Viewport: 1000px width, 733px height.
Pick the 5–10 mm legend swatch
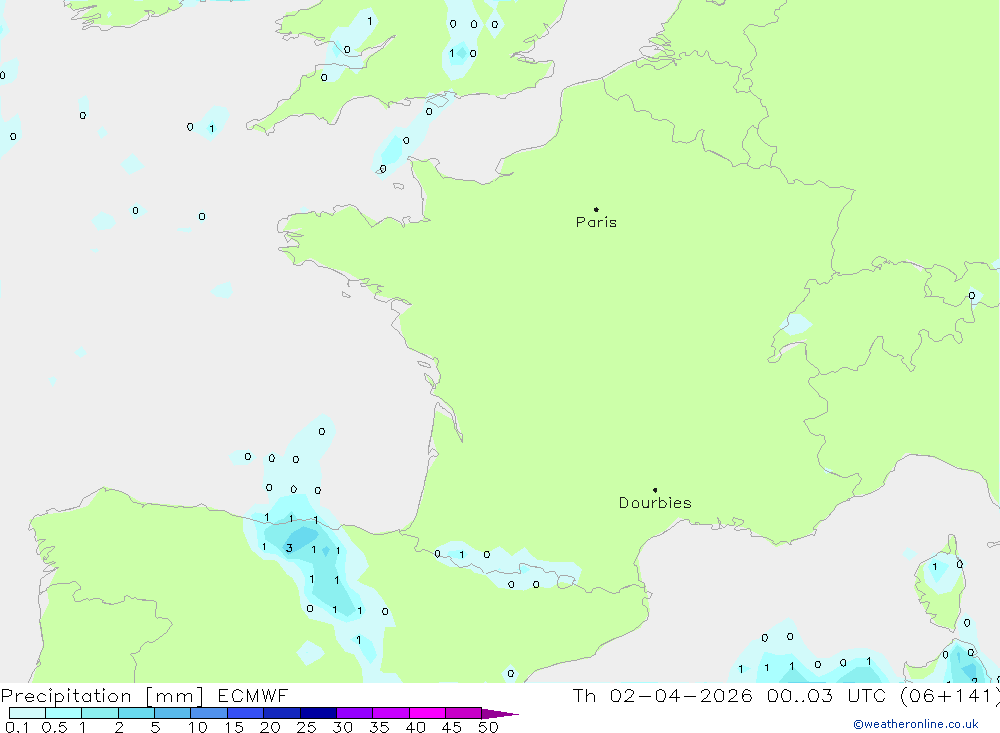coord(173,713)
